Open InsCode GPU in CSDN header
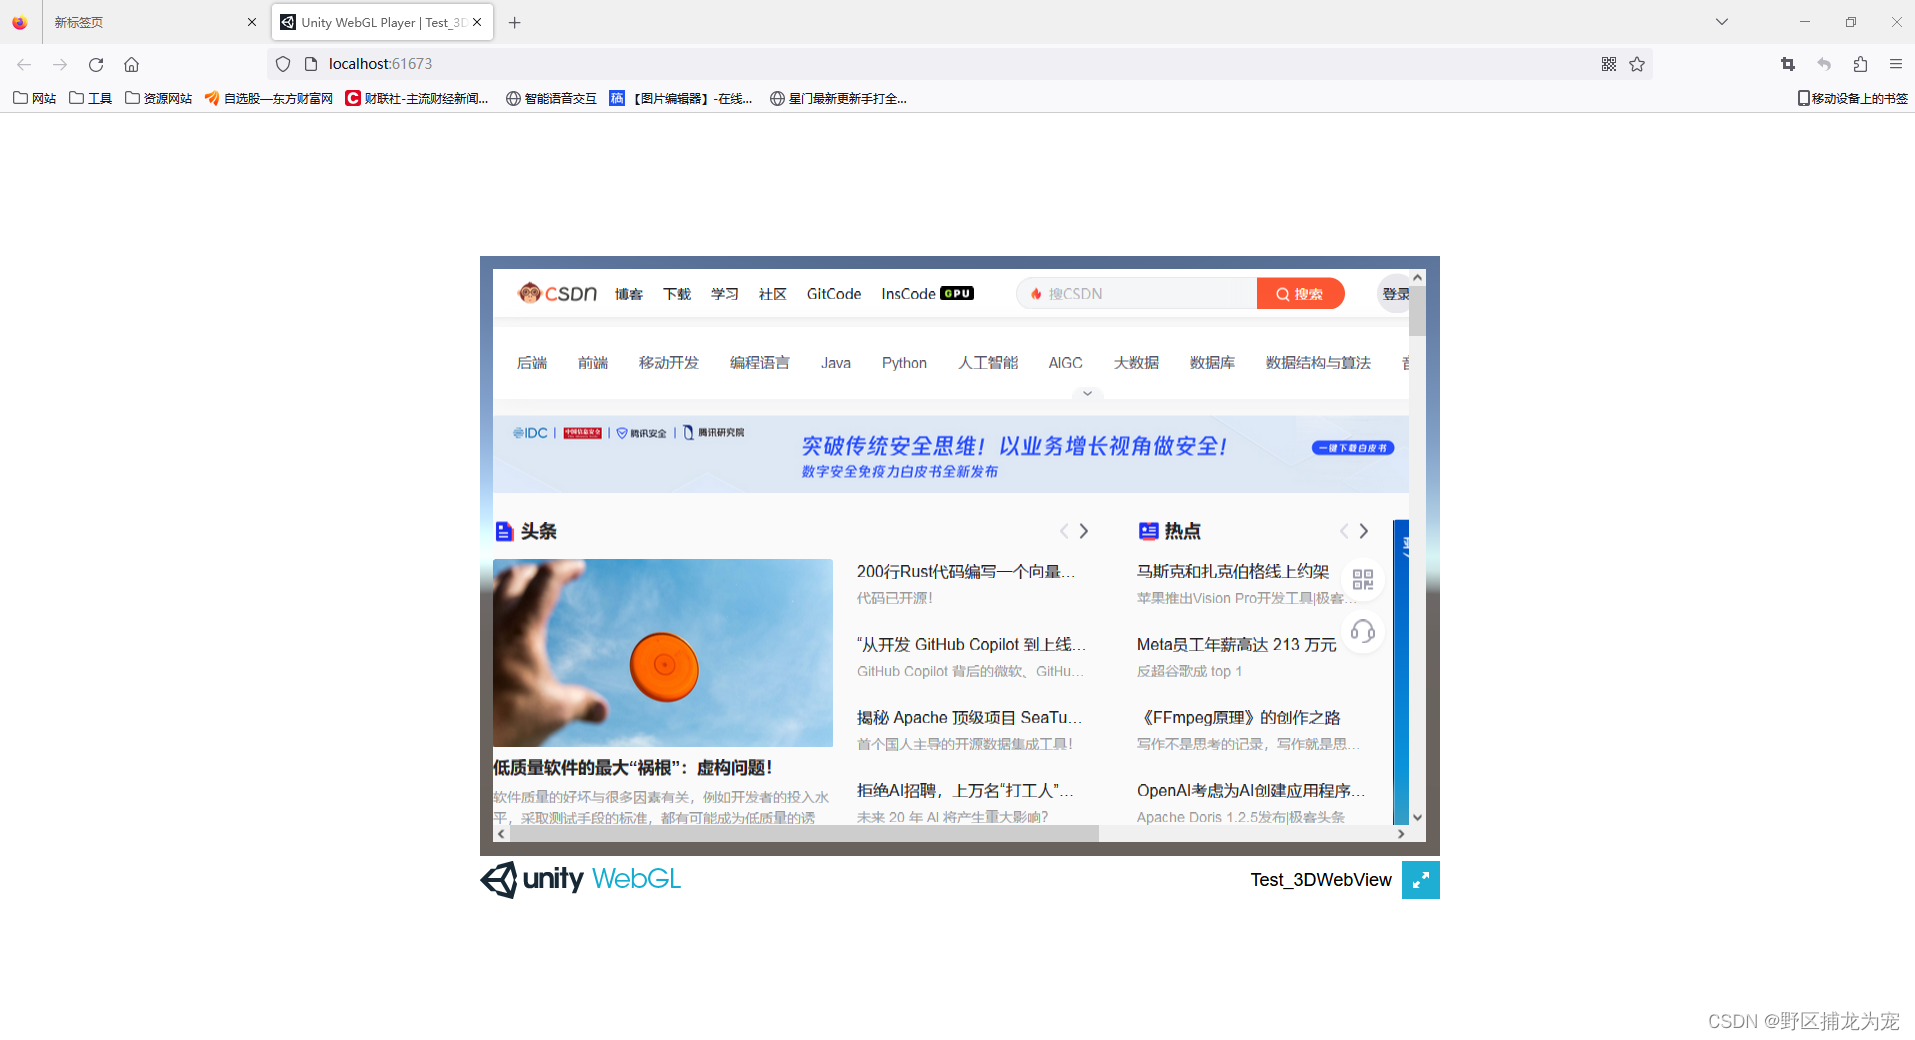The width and height of the screenshot is (1915, 1040). (927, 294)
